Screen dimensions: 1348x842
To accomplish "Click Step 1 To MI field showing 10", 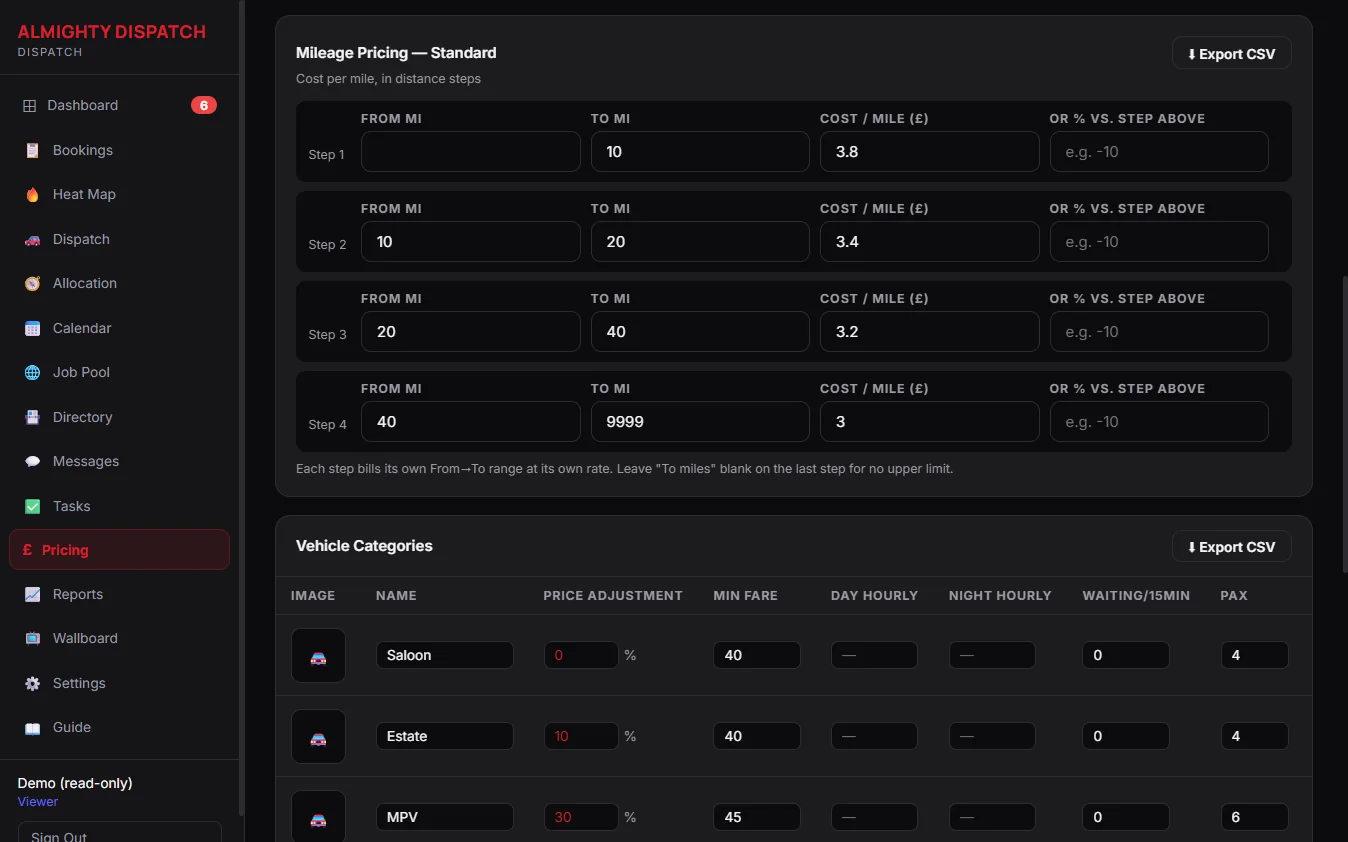I will pyautogui.click(x=700, y=152).
